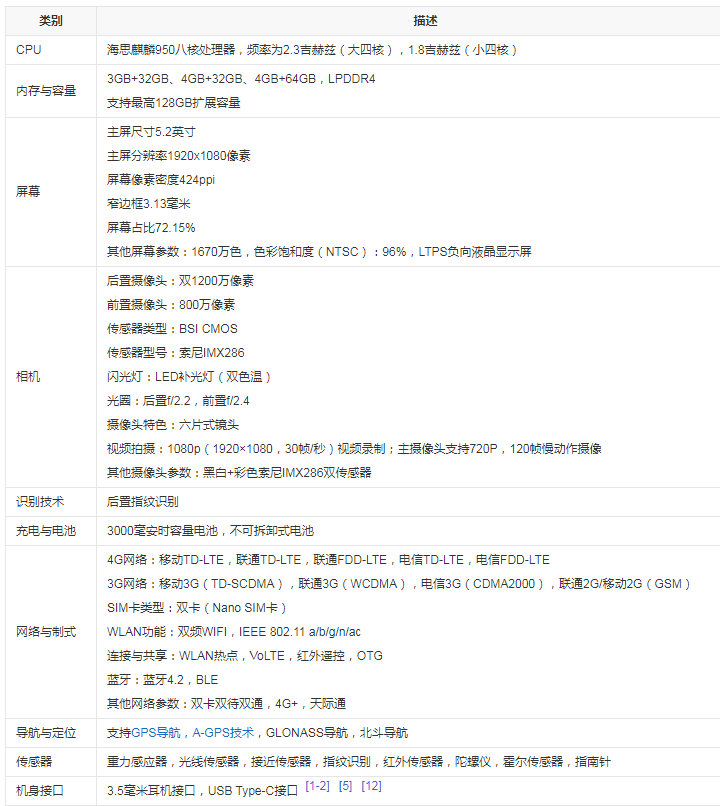Screen dimensions: 720x806
Task: Select the 识别技术 category cell
Action: pyautogui.click(x=51, y=502)
